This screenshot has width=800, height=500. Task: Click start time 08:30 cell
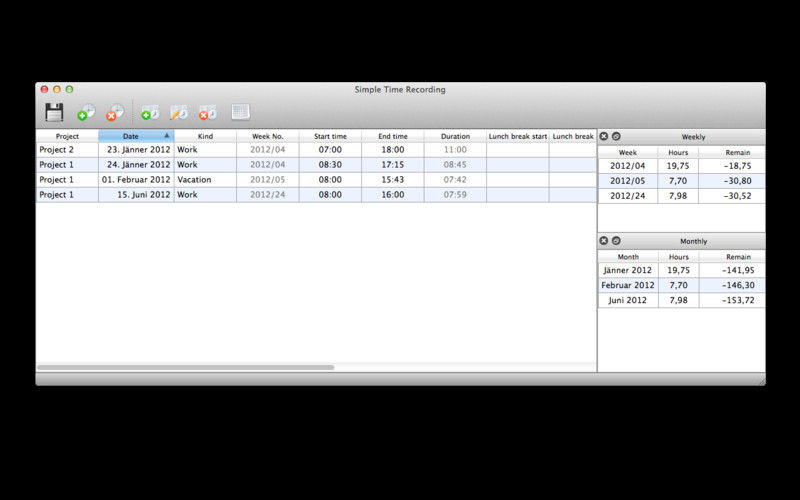tap(330, 164)
